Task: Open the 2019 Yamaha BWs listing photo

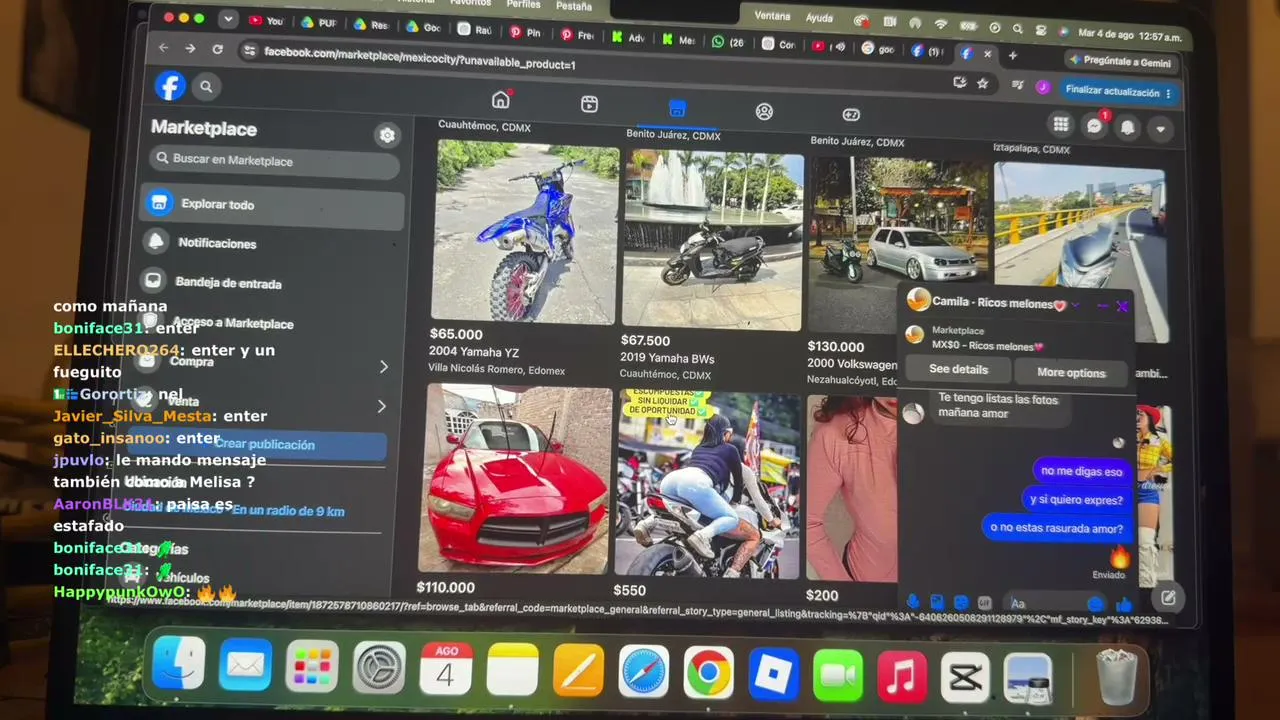Action: 712,241
